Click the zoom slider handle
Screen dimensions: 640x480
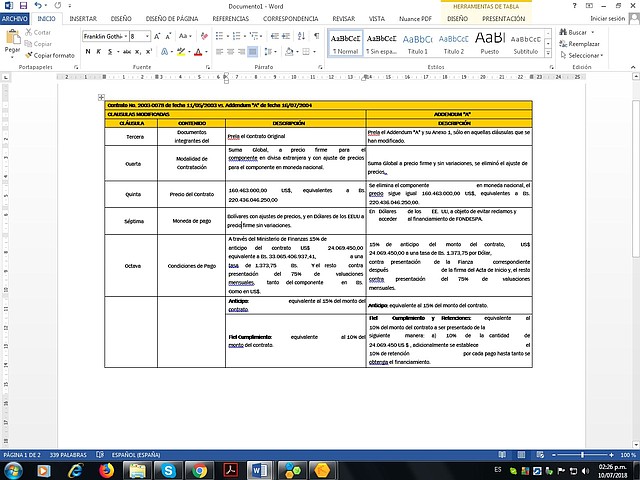point(582,455)
